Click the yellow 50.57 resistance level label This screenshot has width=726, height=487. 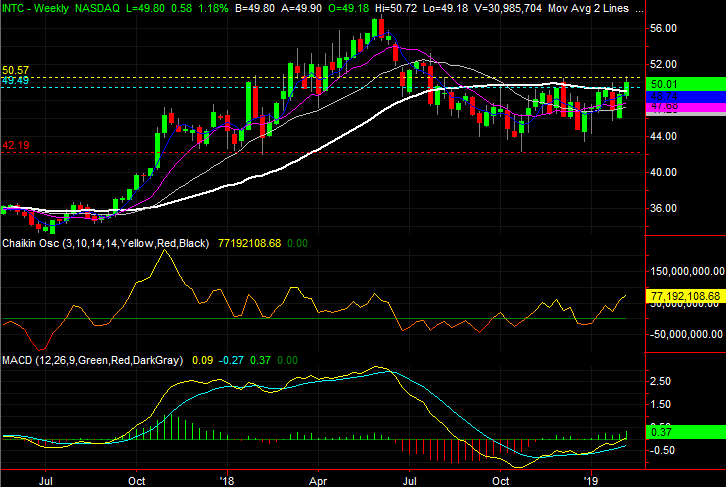click(15, 70)
